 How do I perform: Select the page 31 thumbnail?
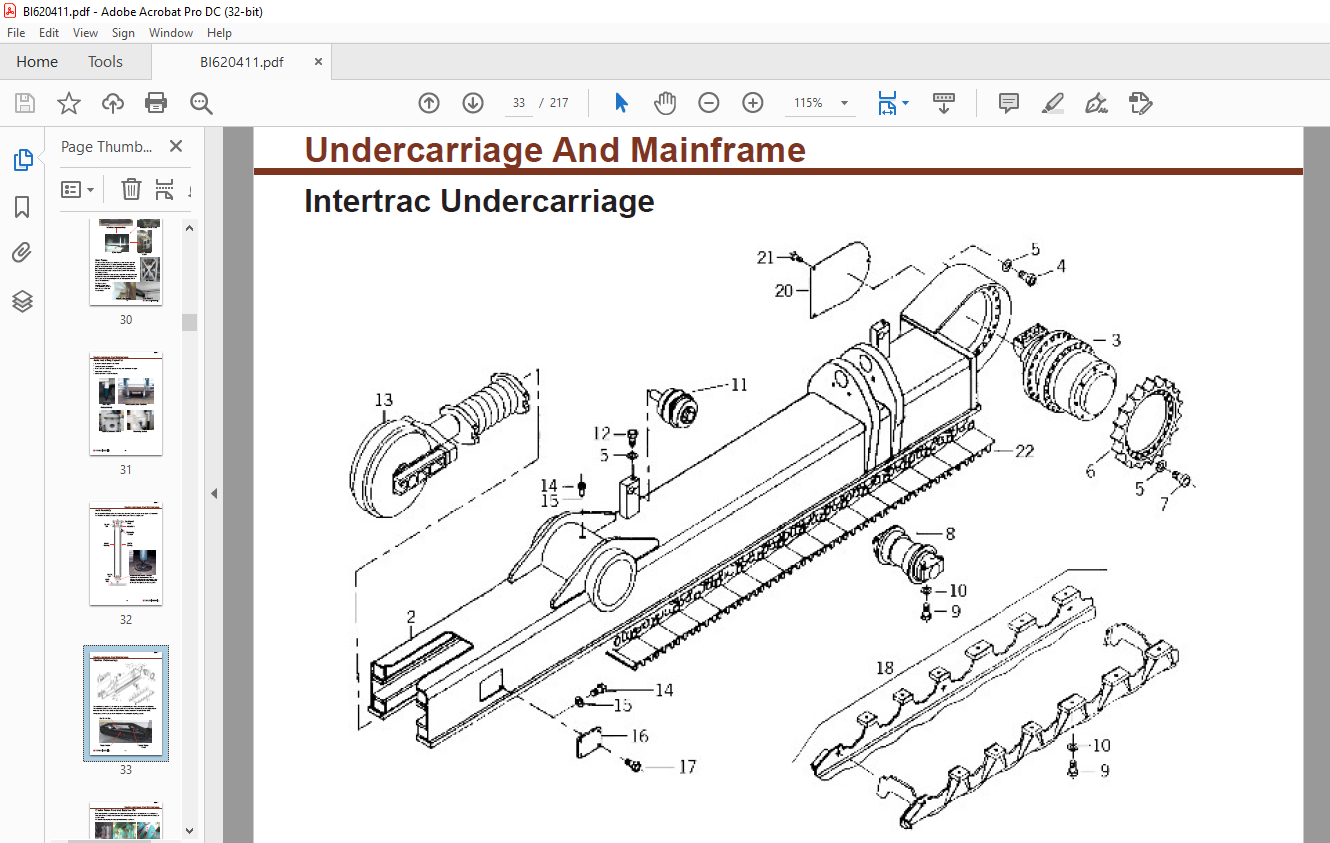[x=126, y=404]
